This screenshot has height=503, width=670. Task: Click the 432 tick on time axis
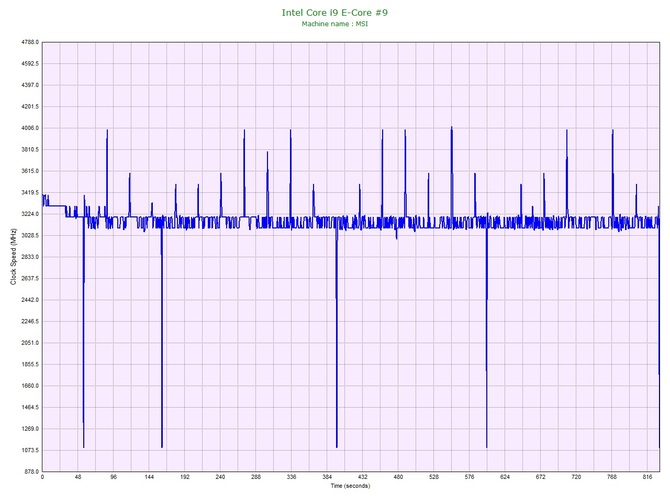362,477
